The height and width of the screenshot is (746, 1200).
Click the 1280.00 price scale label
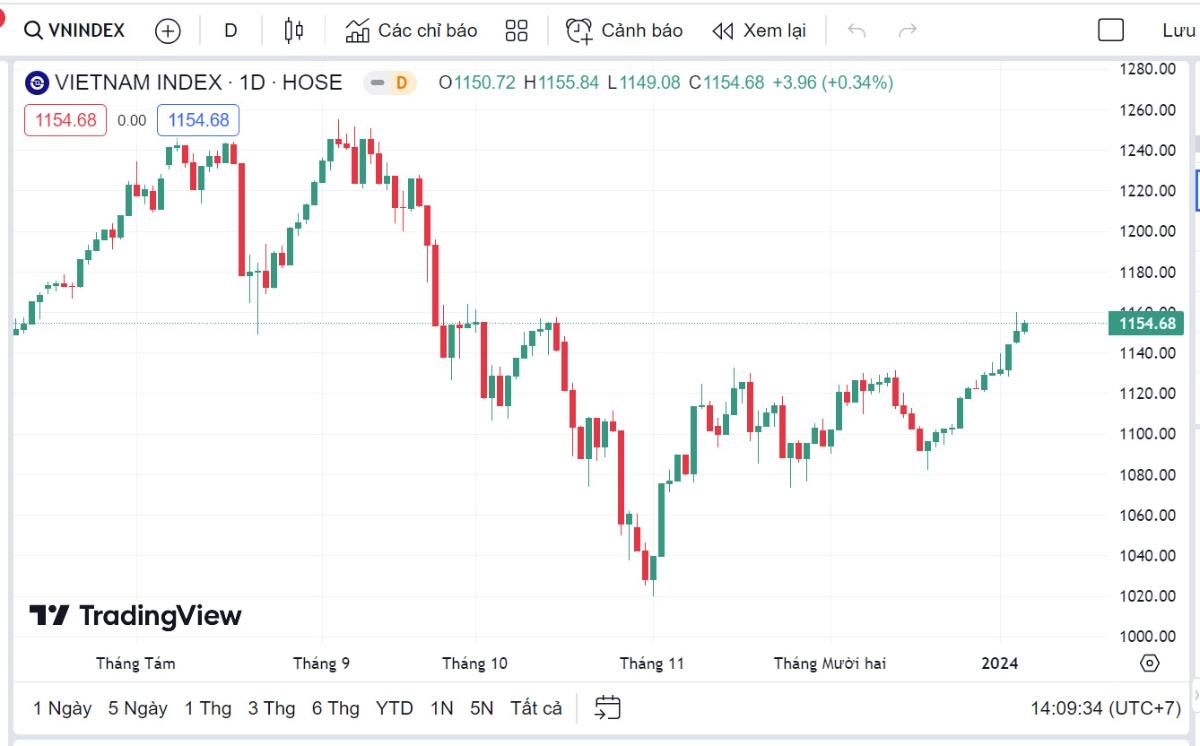(x=1147, y=69)
